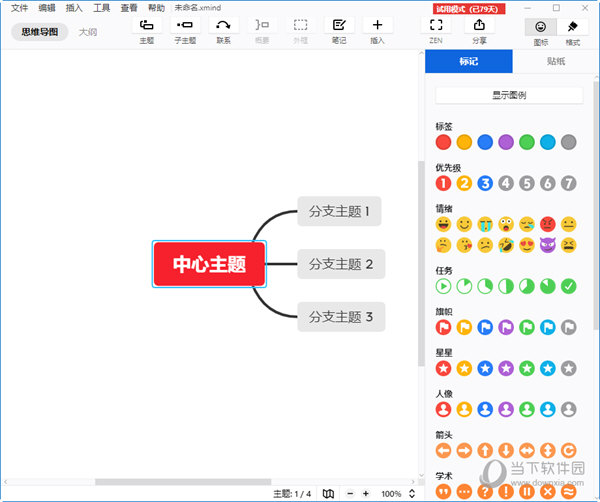Create a relationship with 联系 tool

click(223, 31)
